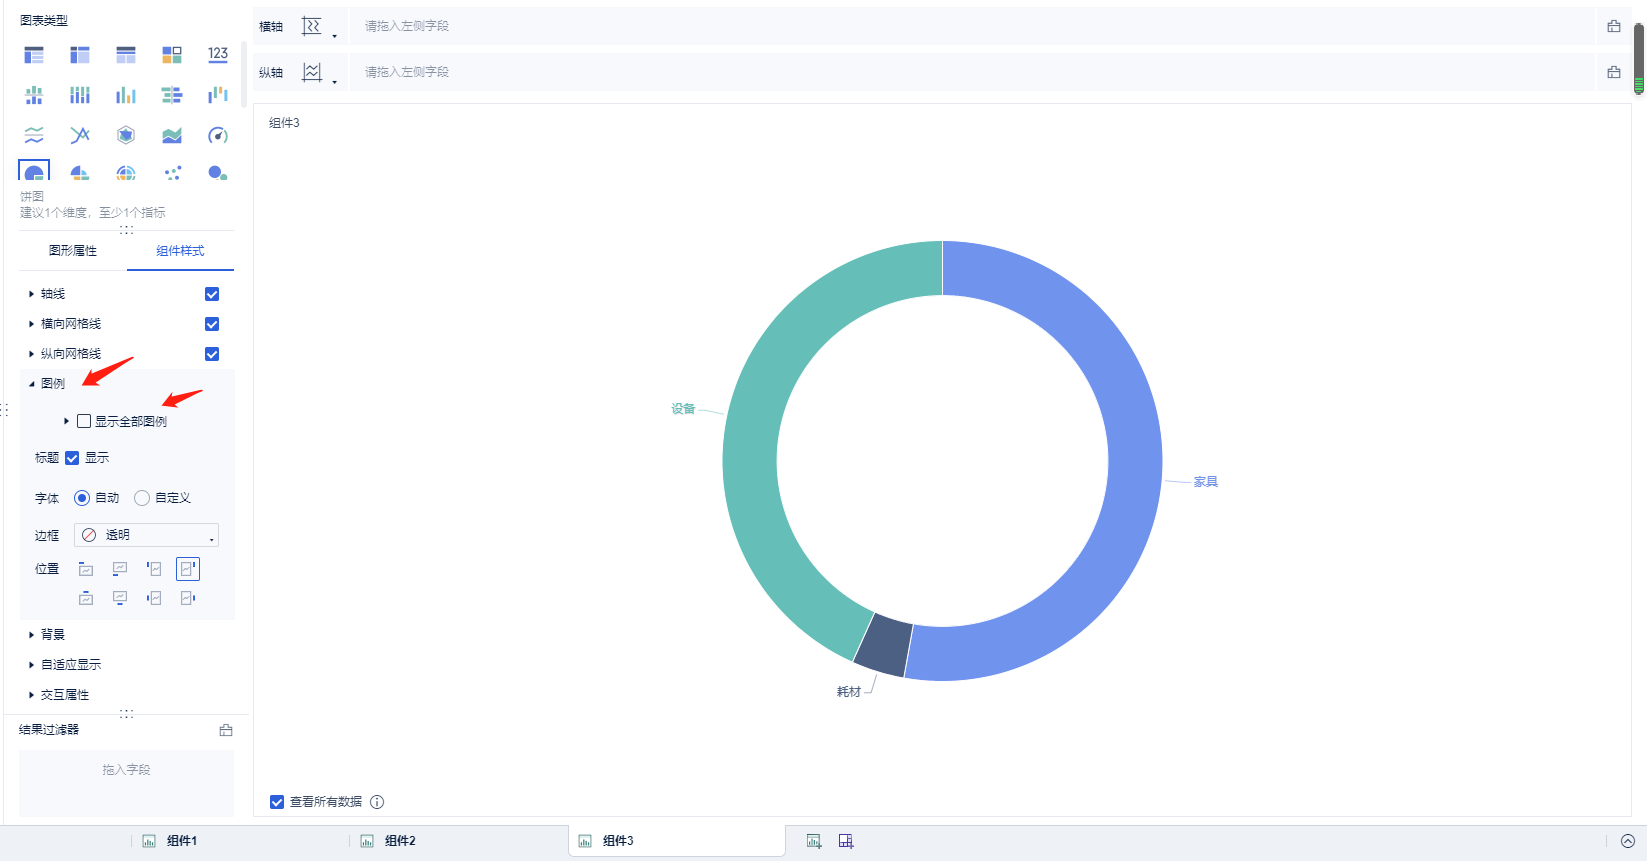This screenshot has height=861, width=1647.
Task: Expand the 横向网格线 section arrow
Action: point(32,324)
